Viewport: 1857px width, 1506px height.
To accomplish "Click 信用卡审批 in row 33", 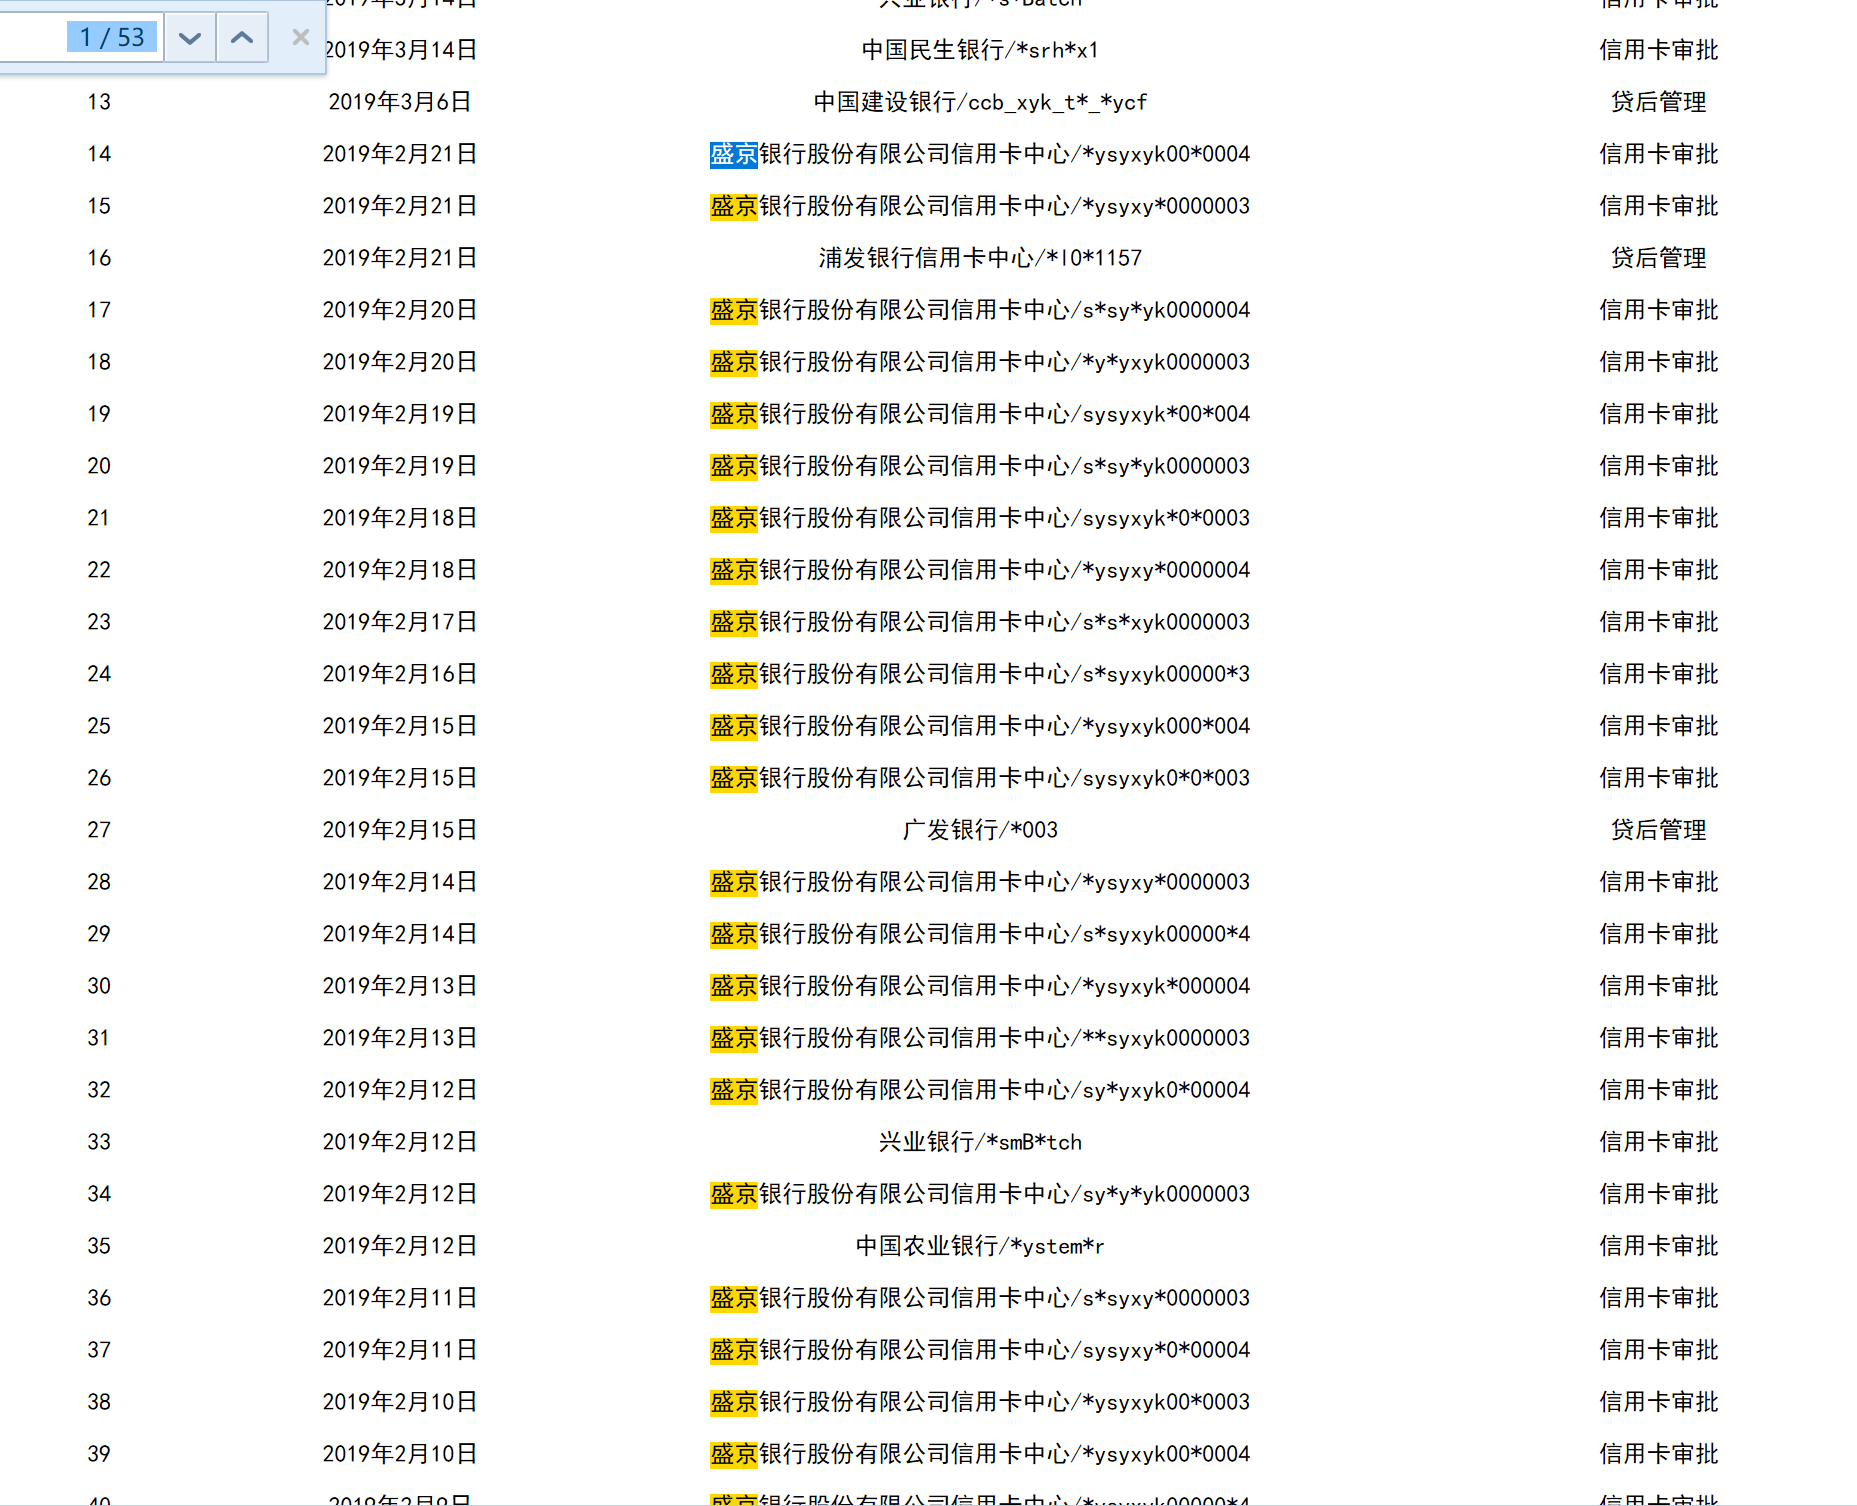I will coord(1659,1142).
